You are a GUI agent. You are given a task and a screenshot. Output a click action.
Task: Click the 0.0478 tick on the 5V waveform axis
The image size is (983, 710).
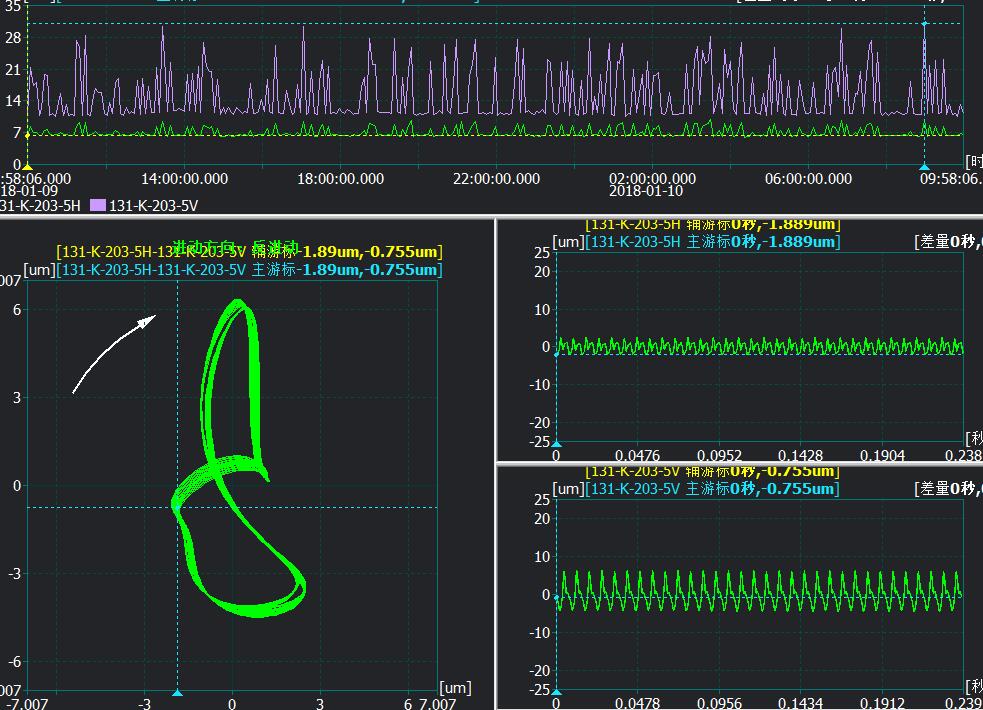pyautogui.click(x=637, y=703)
